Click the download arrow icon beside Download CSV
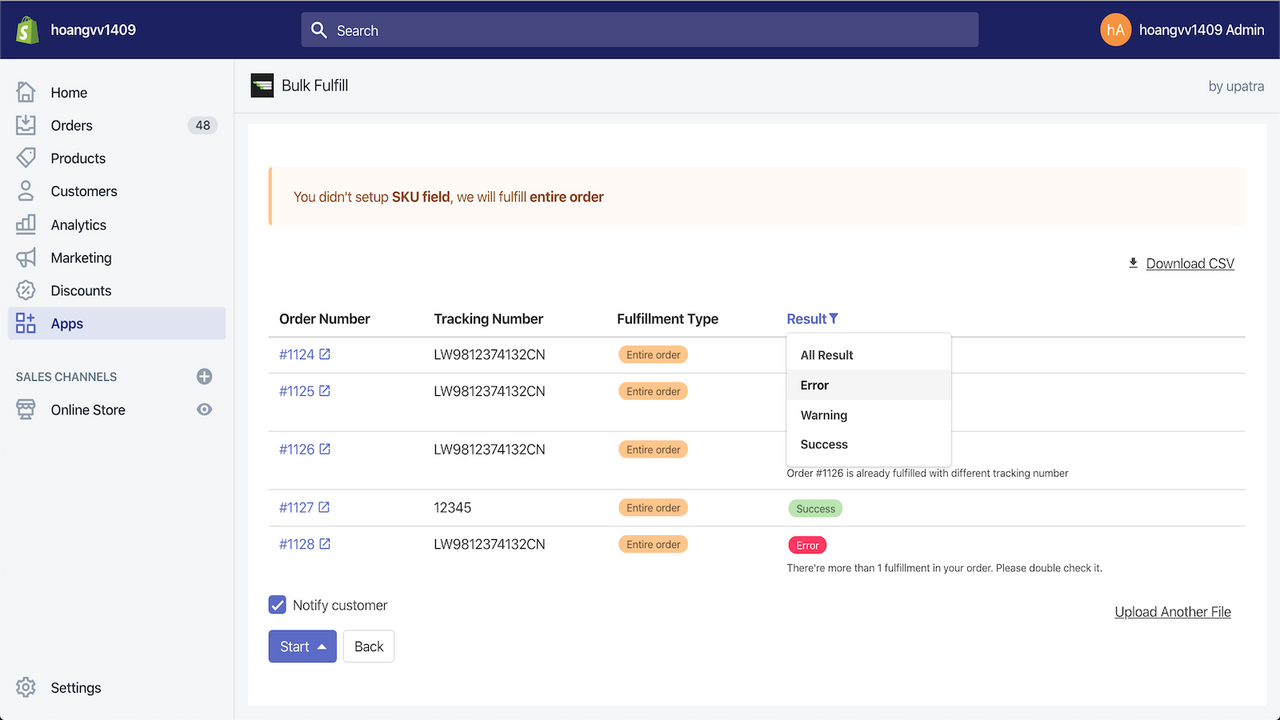 click(1133, 263)
